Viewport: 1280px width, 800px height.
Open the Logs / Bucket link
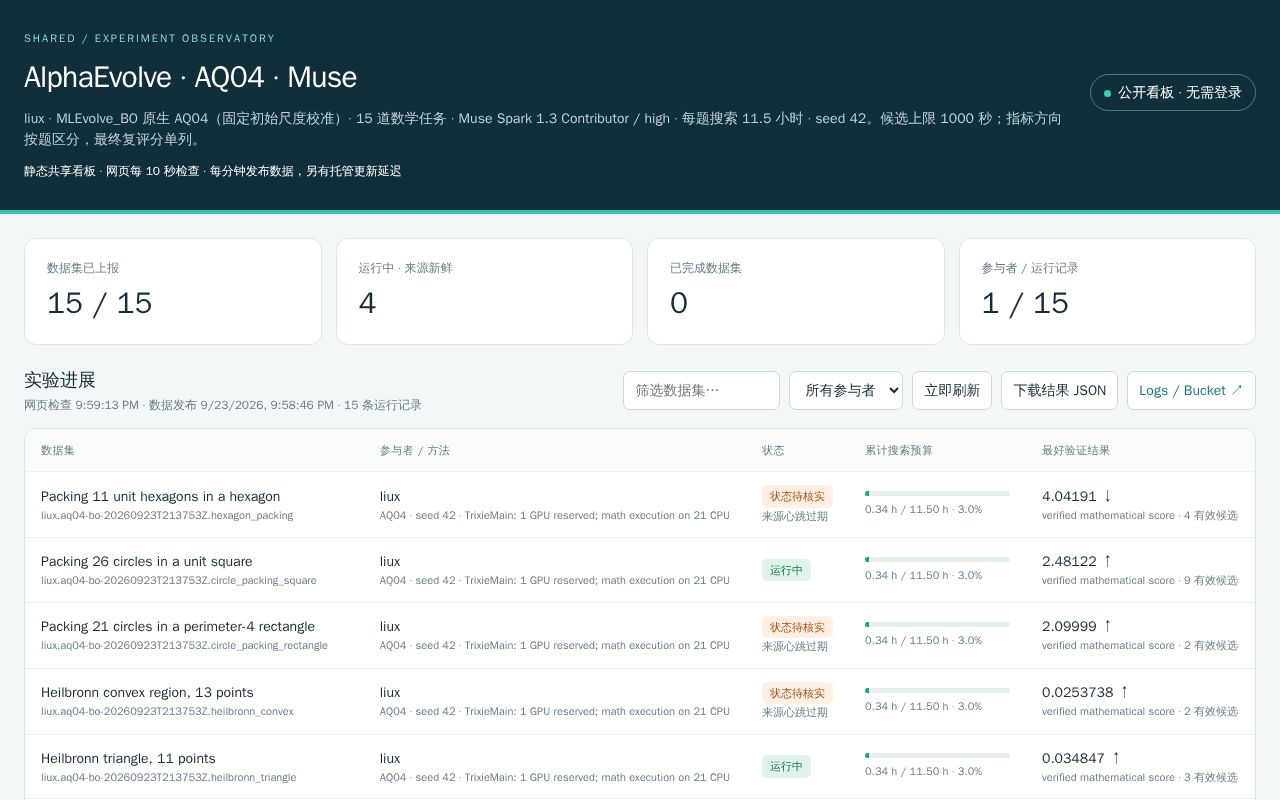(1191, 390)
